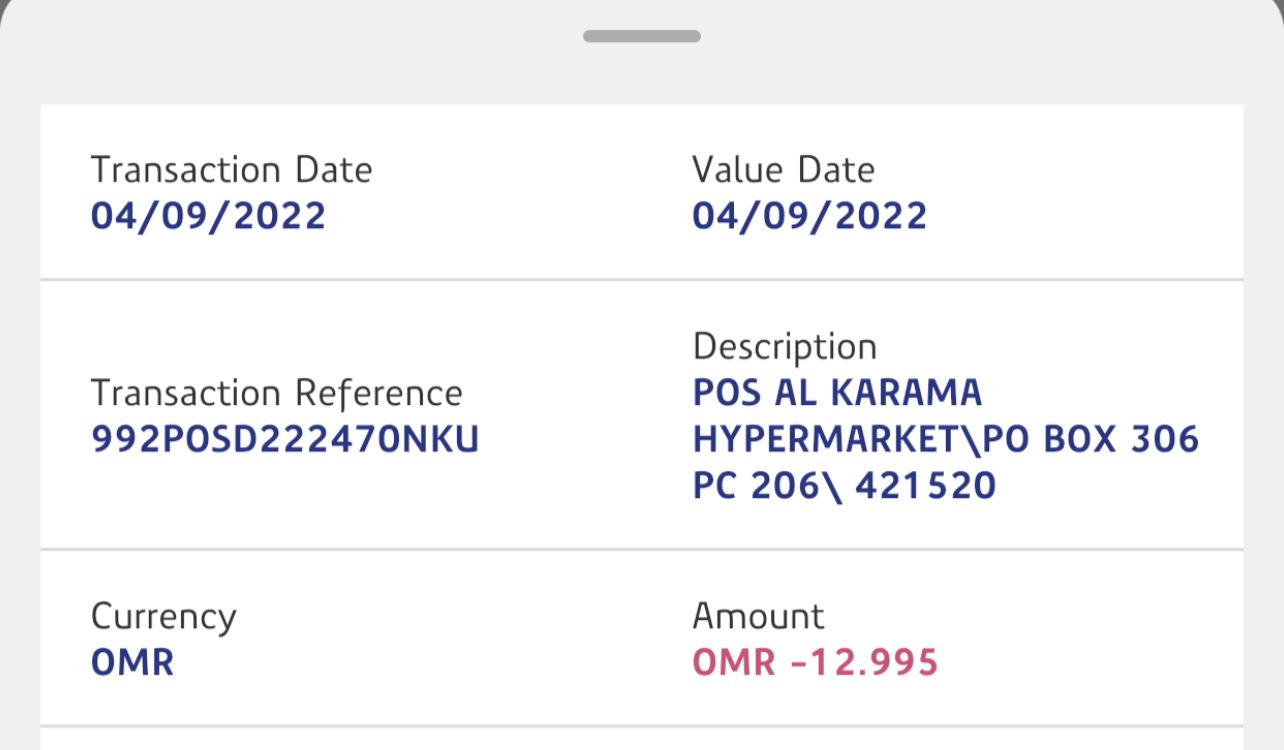
Task: Select the OMR -12.995 amount
Action: pyautogui.click(x=815, y=662)
